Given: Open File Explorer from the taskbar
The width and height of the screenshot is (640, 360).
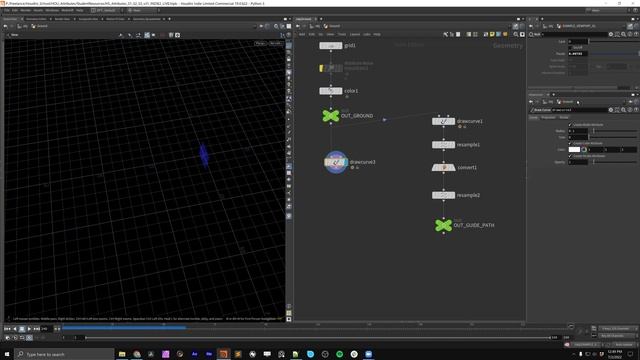Looking at the screenshot, I should 122,354.
